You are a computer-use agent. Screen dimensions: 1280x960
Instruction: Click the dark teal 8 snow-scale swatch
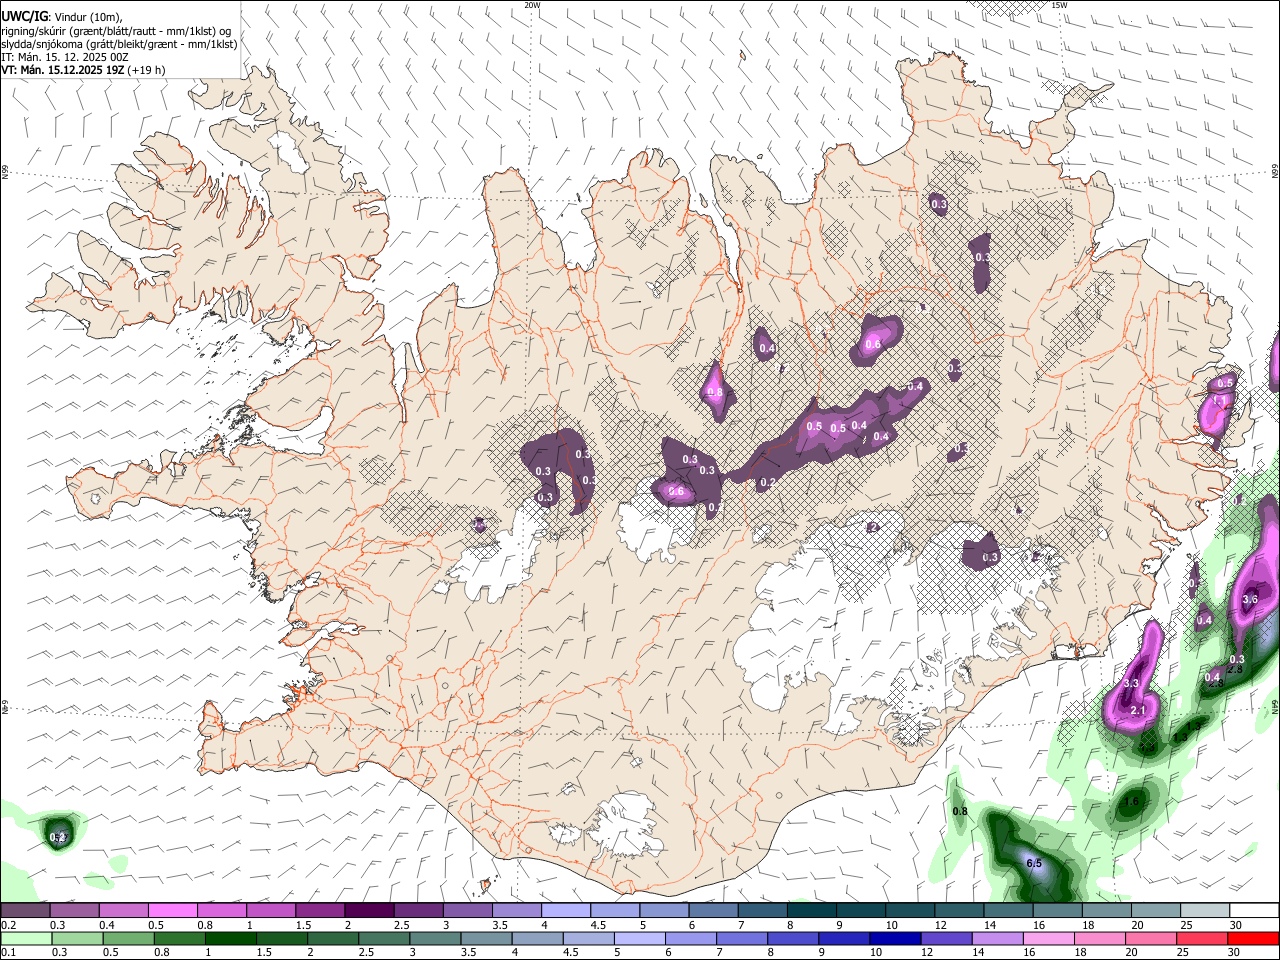click(812, 911)
